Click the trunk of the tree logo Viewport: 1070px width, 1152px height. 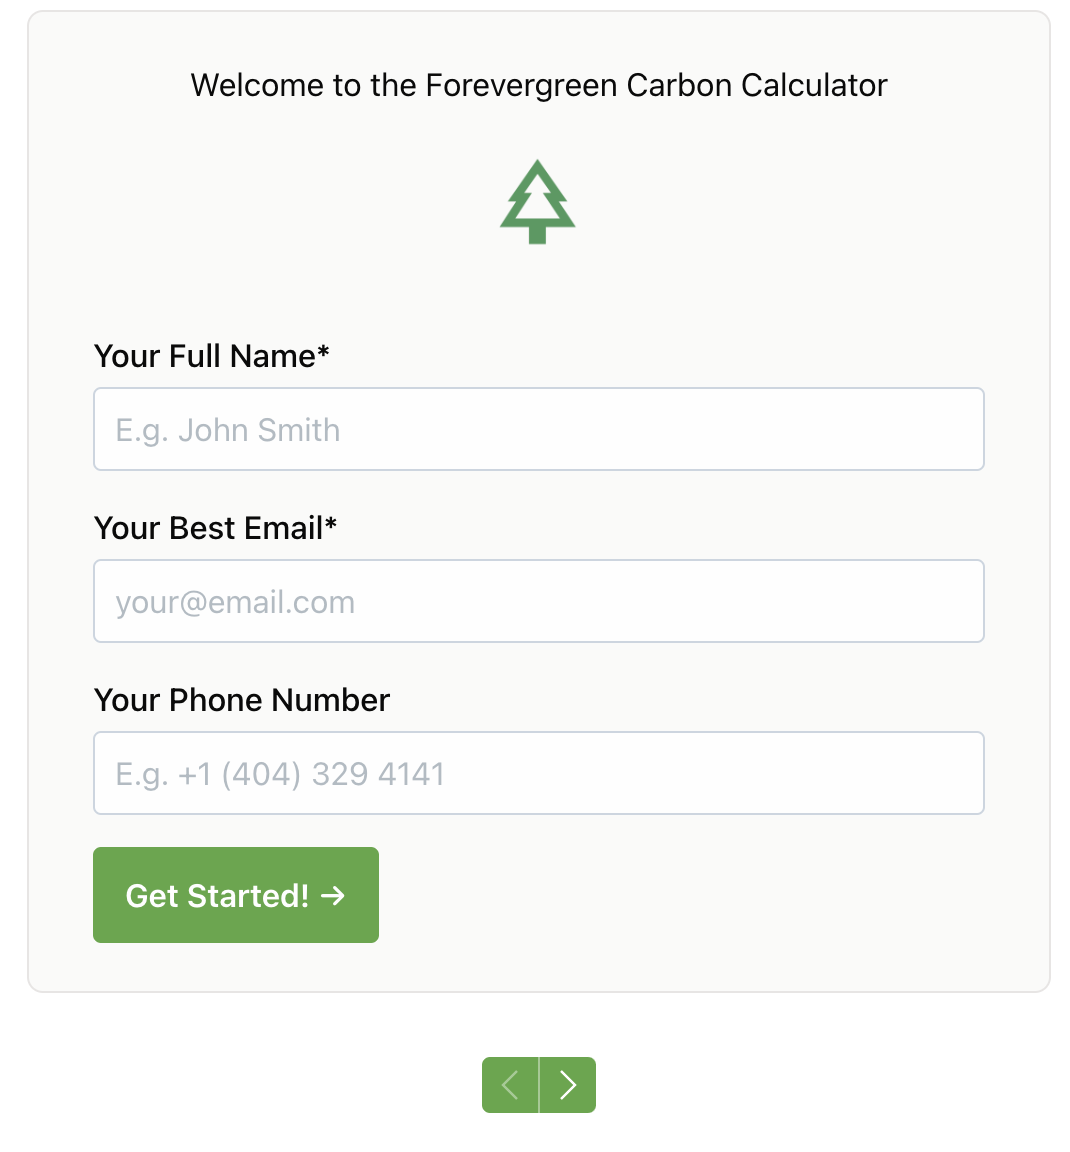(x=537, y=235)
